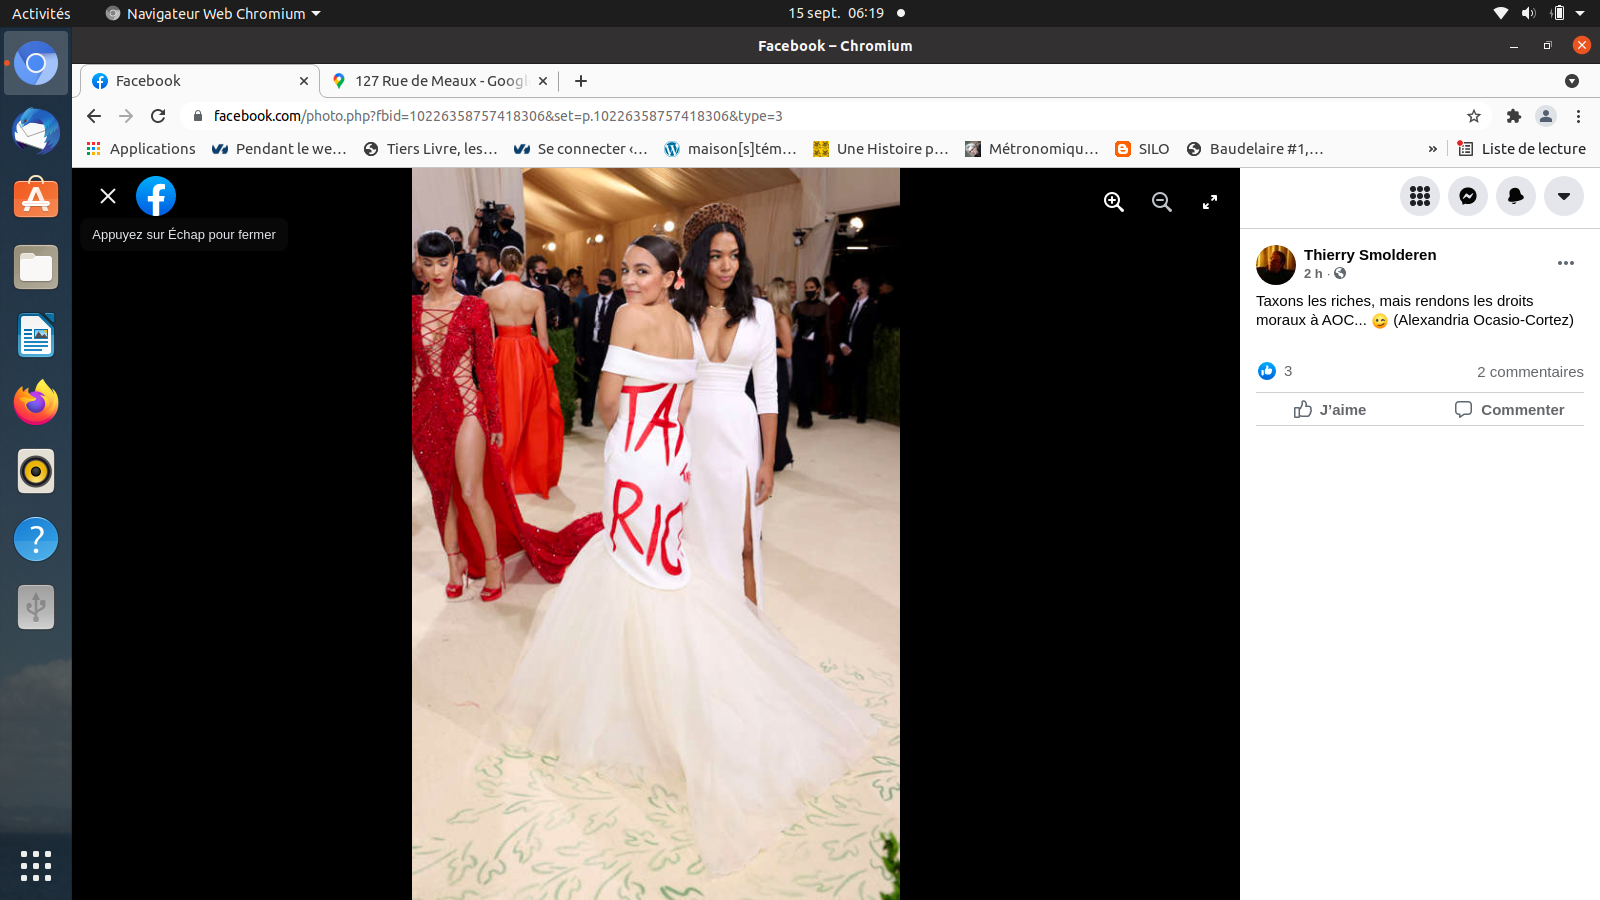Zoom in on the Facebook photo
The width and height of the screenshot is (1600, 900).
pyautogui.click(x=1113, y=202)
